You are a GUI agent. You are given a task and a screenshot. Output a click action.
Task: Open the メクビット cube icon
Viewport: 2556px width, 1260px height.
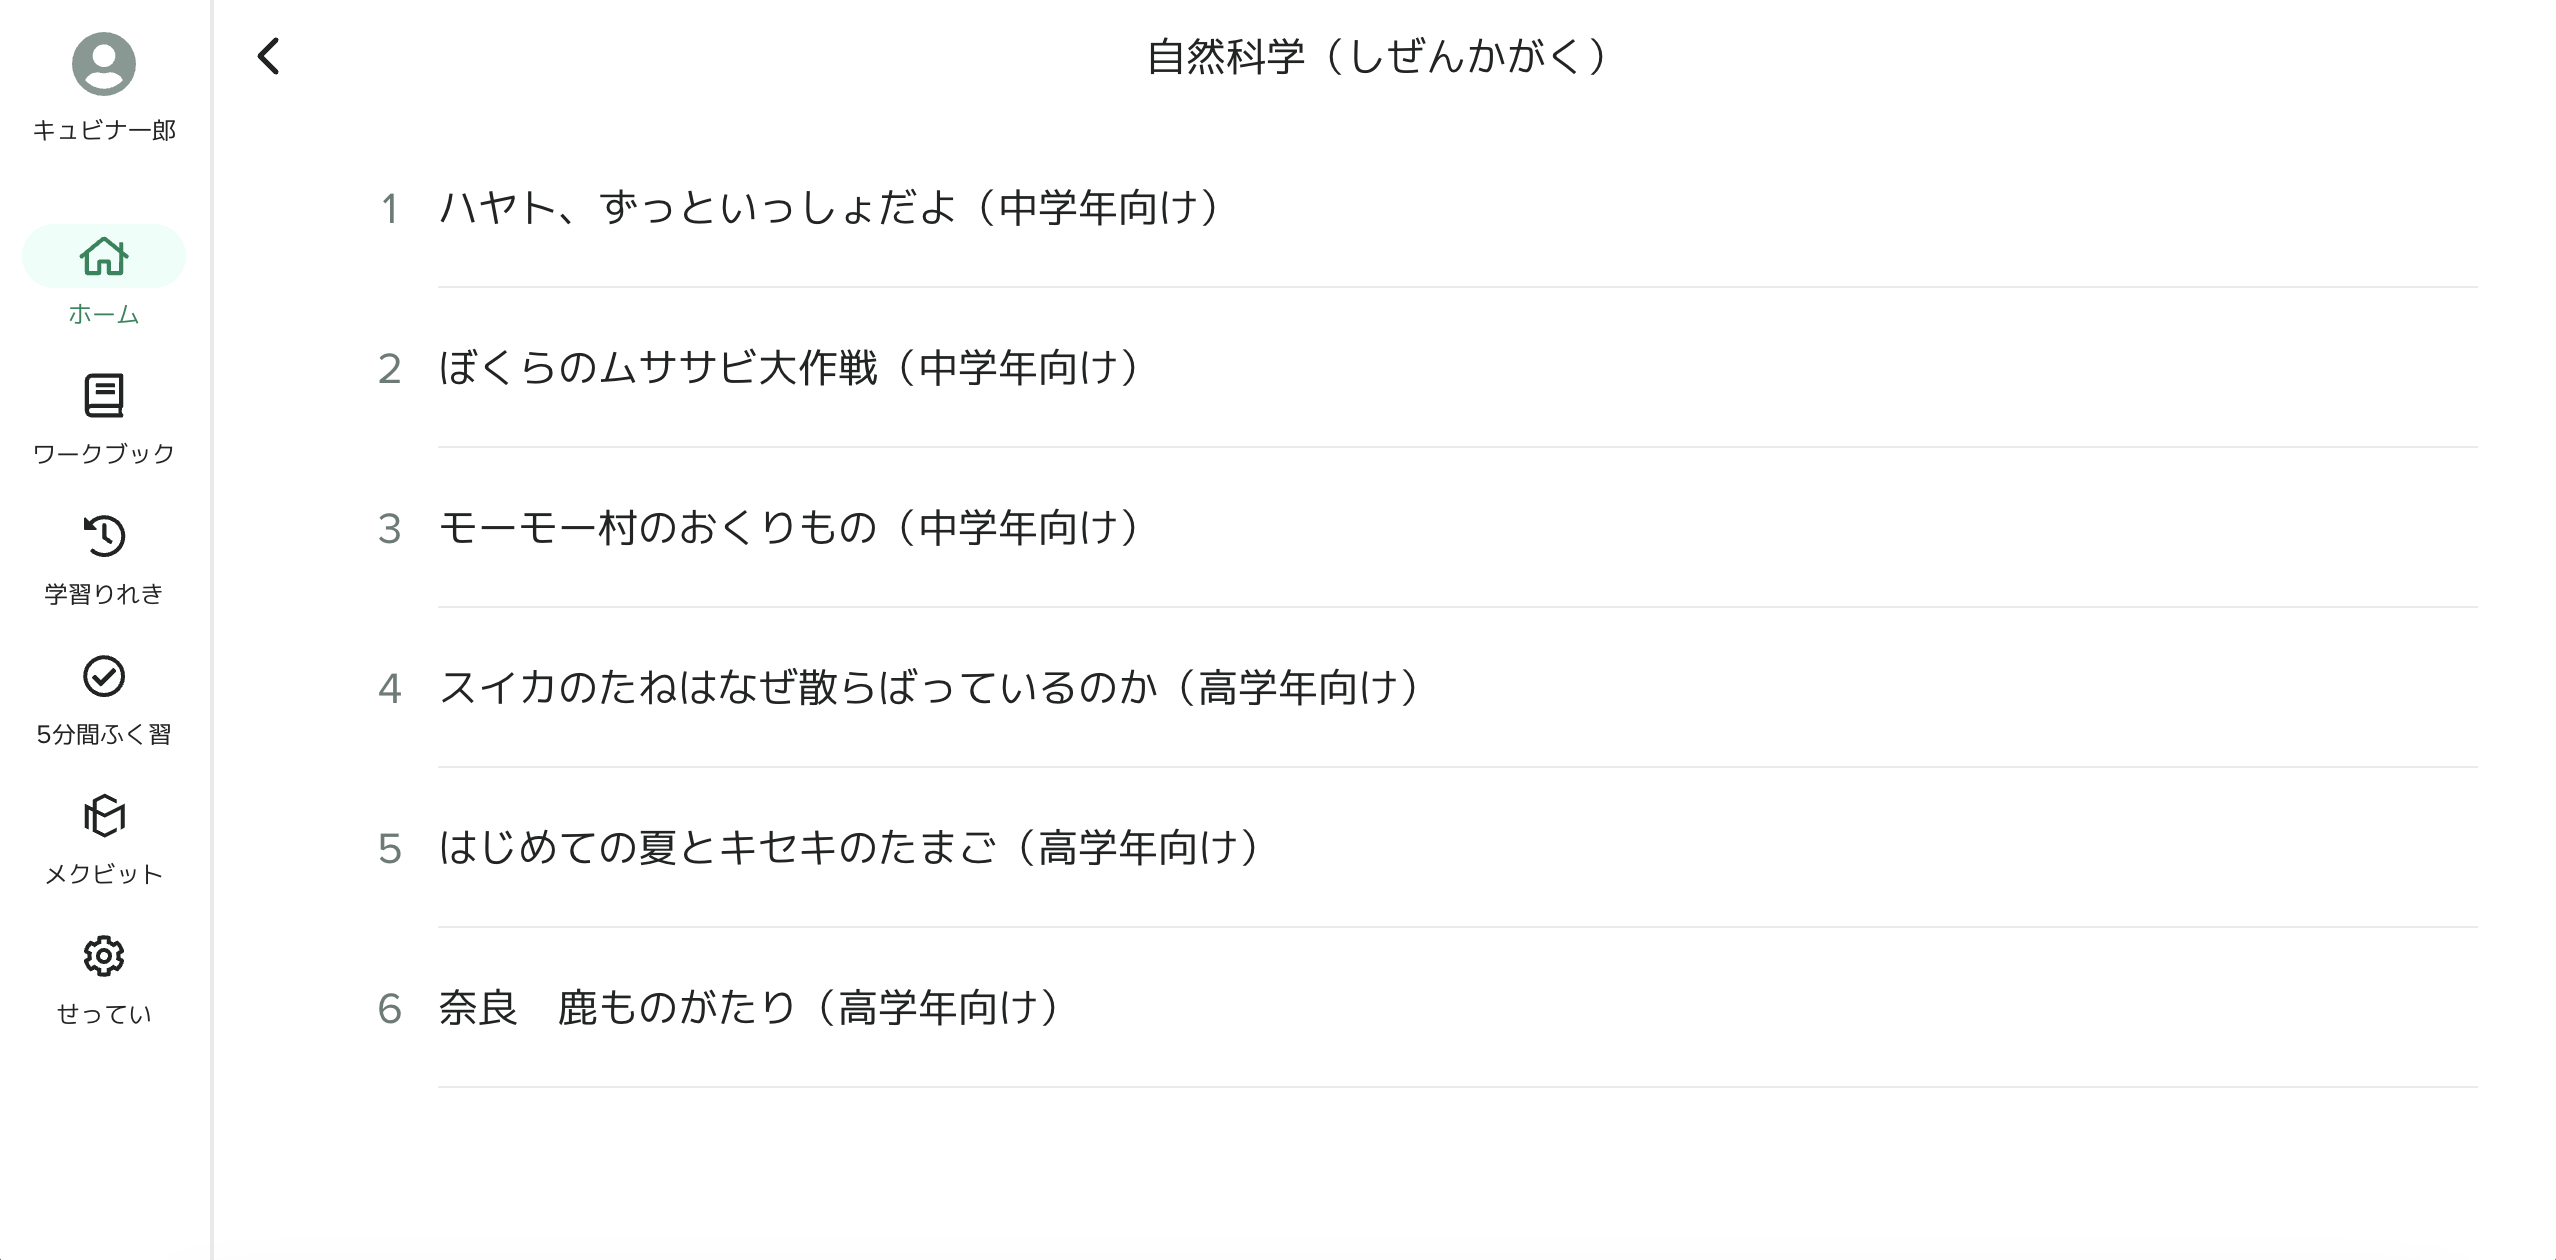pyautogui.click(x=104, y=816)
